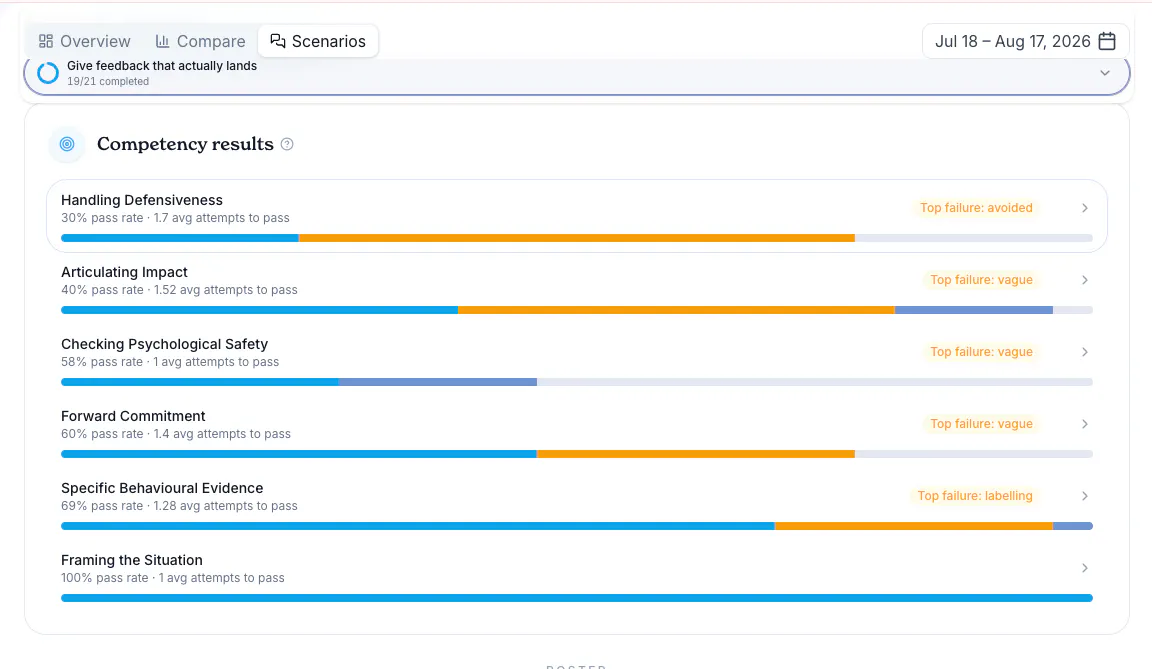Click the circular progress ring icon
The height and width of the screenshot is (669, 1152).
pyautogui.click(x=48, y=73)
